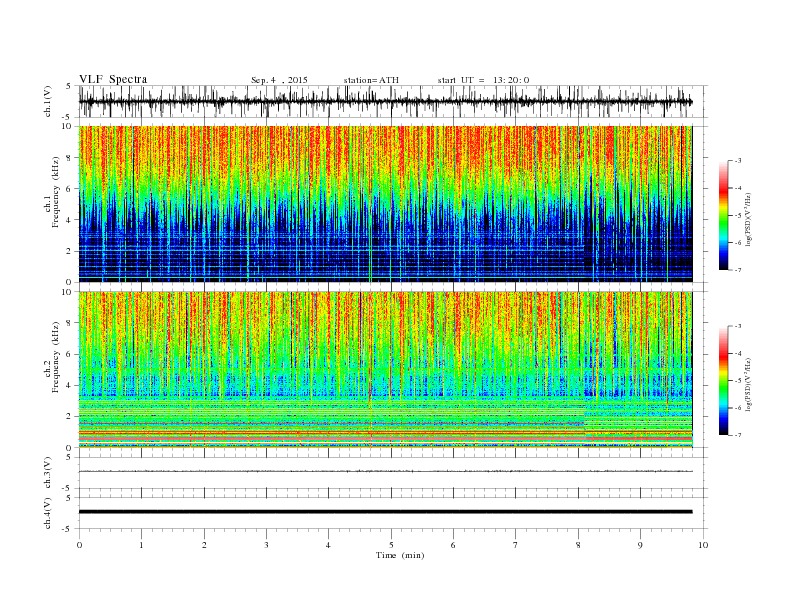Click the "ch.1(V)" axis label
The height and width of the screenshot is (612, 792).
(x=48, y=102)
